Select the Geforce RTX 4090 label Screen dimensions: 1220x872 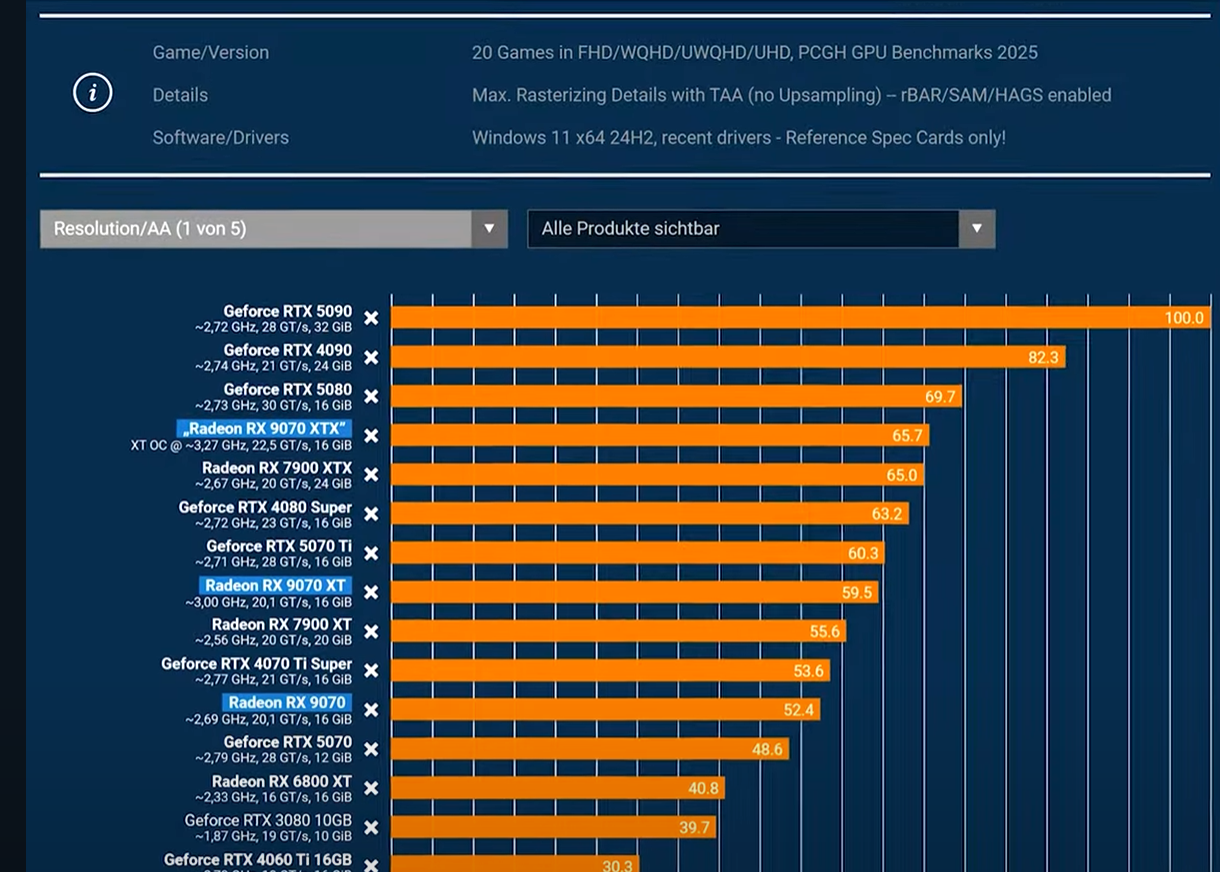pyautogui.click(x=288, y=350)
